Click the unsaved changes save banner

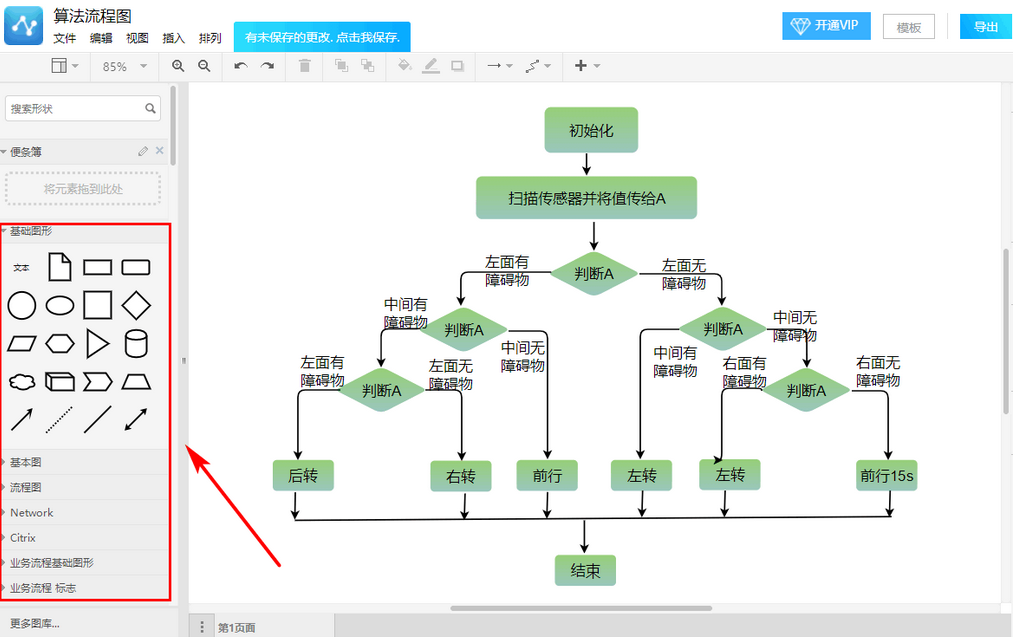pyautogui.click(x=322, y=37)
